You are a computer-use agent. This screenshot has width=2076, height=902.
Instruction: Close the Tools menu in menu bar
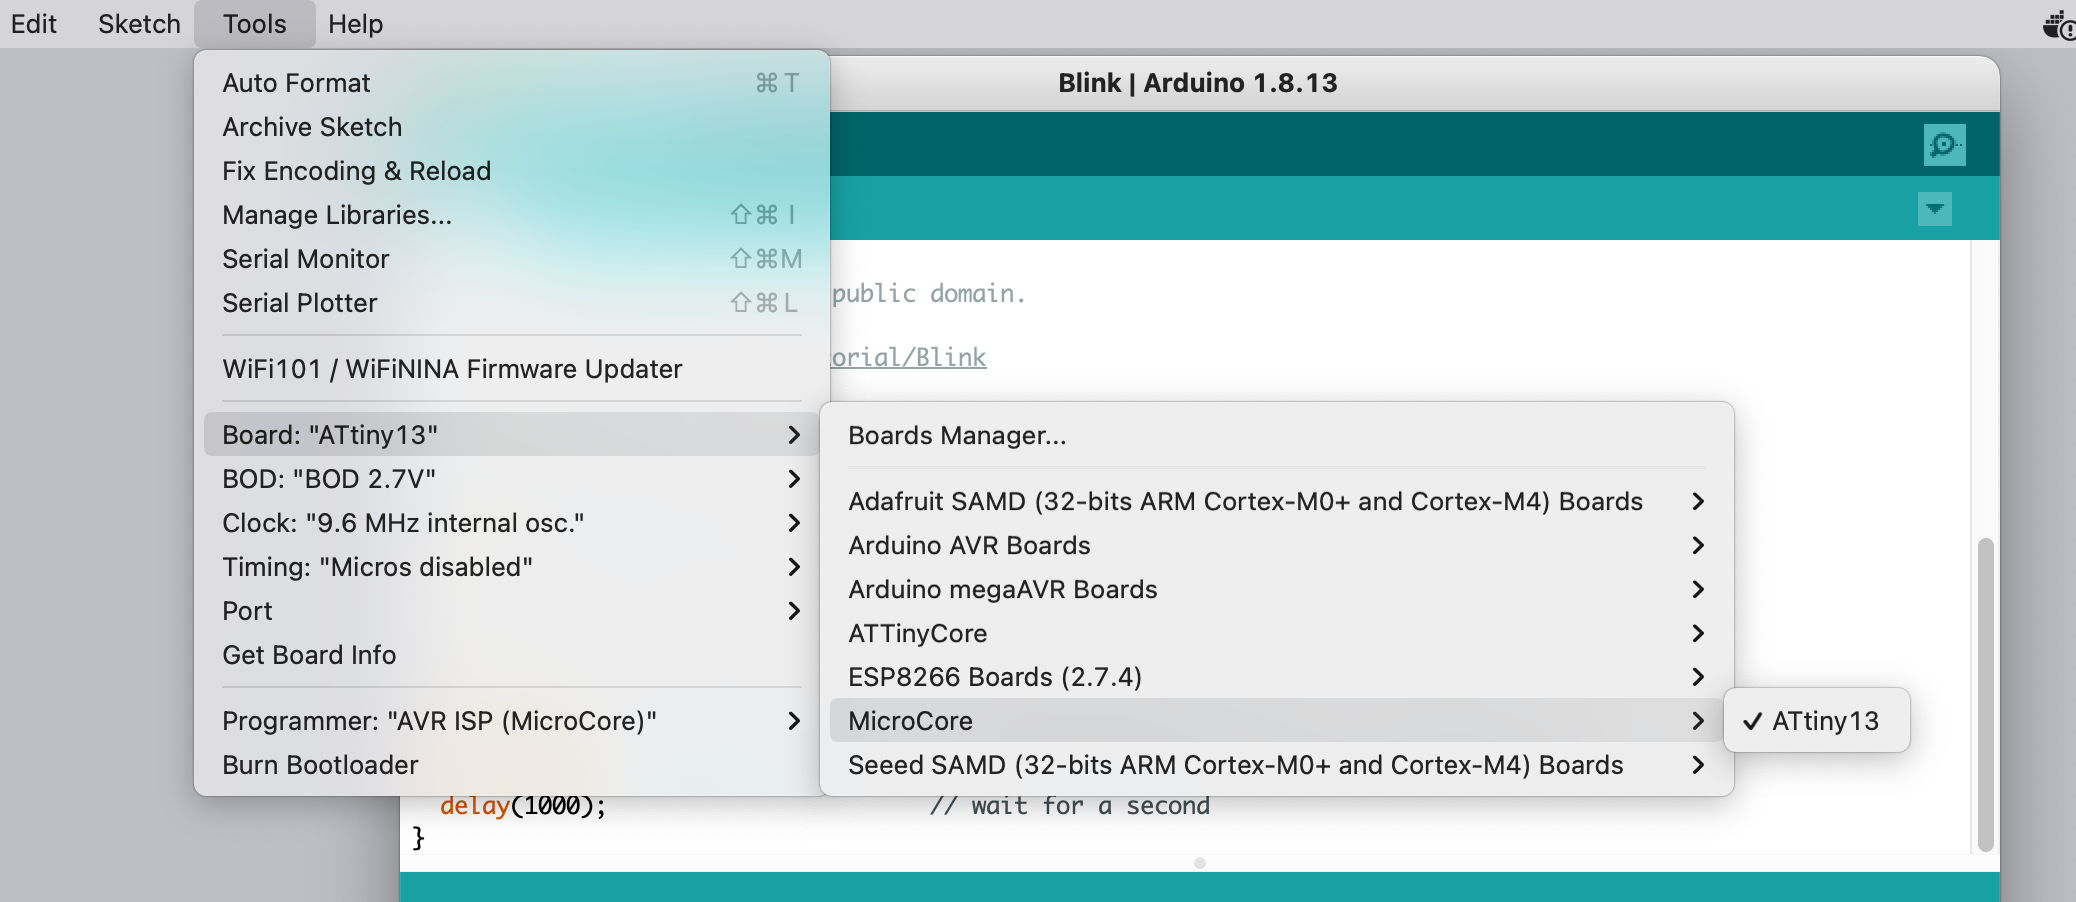(254, 24)
